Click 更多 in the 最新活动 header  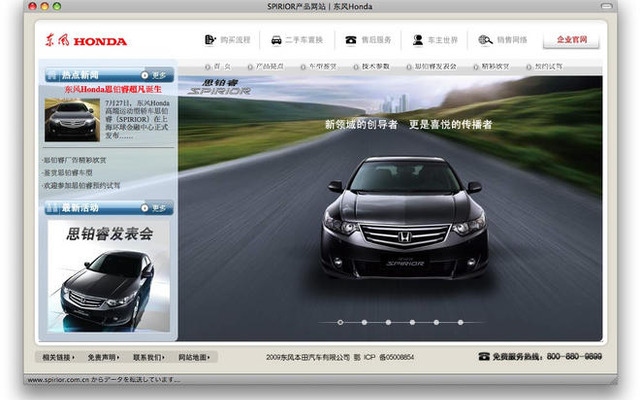154,208
